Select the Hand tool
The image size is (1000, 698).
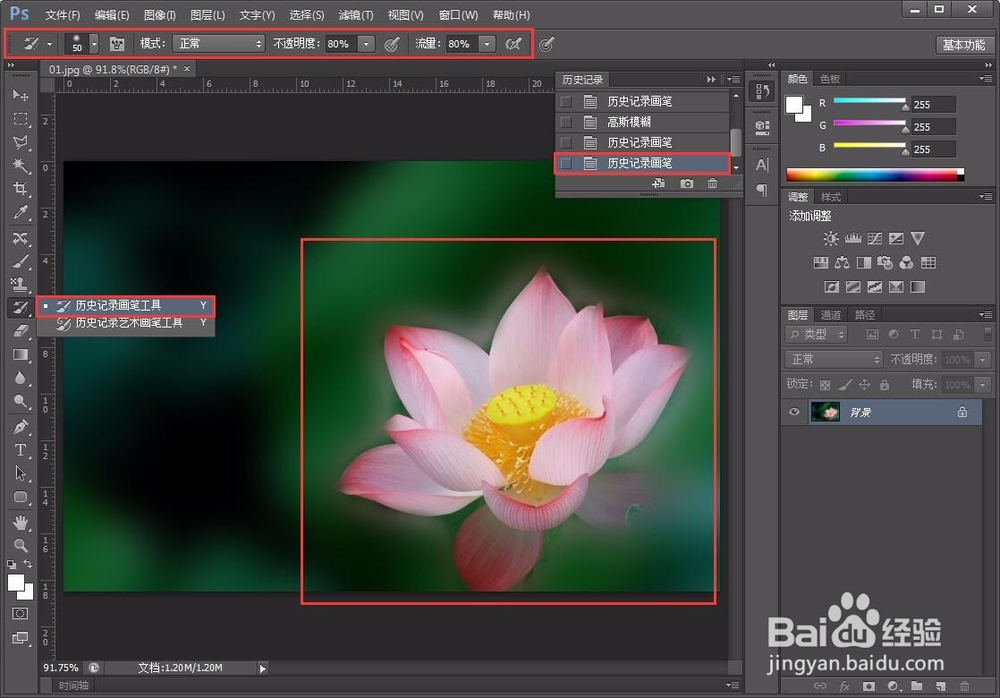tap(21, 522)
